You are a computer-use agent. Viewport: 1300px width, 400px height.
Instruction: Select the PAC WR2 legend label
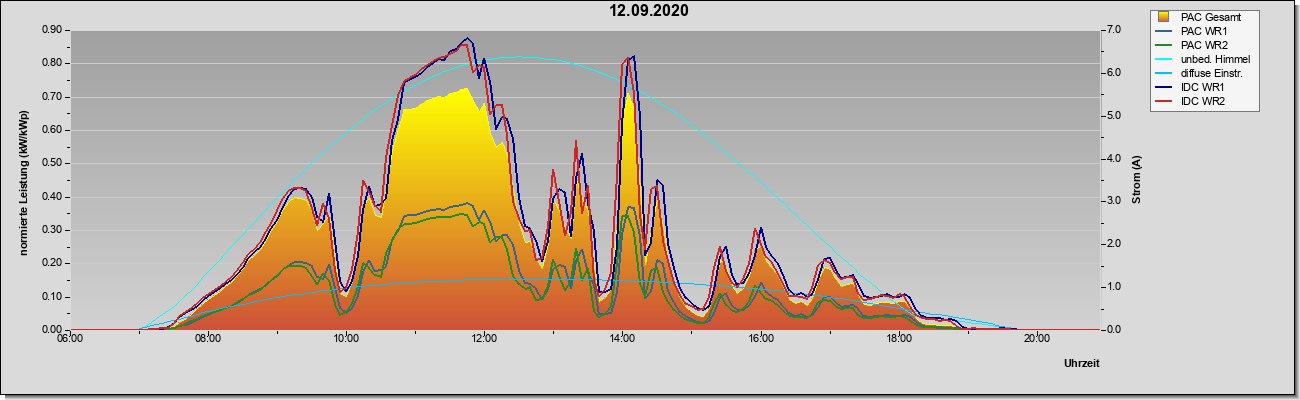1204,45
